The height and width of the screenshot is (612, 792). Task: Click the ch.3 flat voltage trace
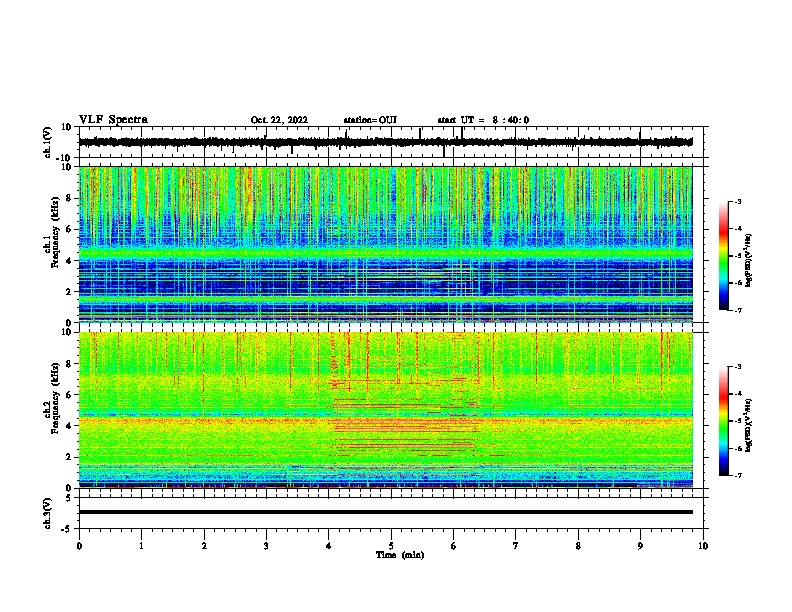[385, 512]
